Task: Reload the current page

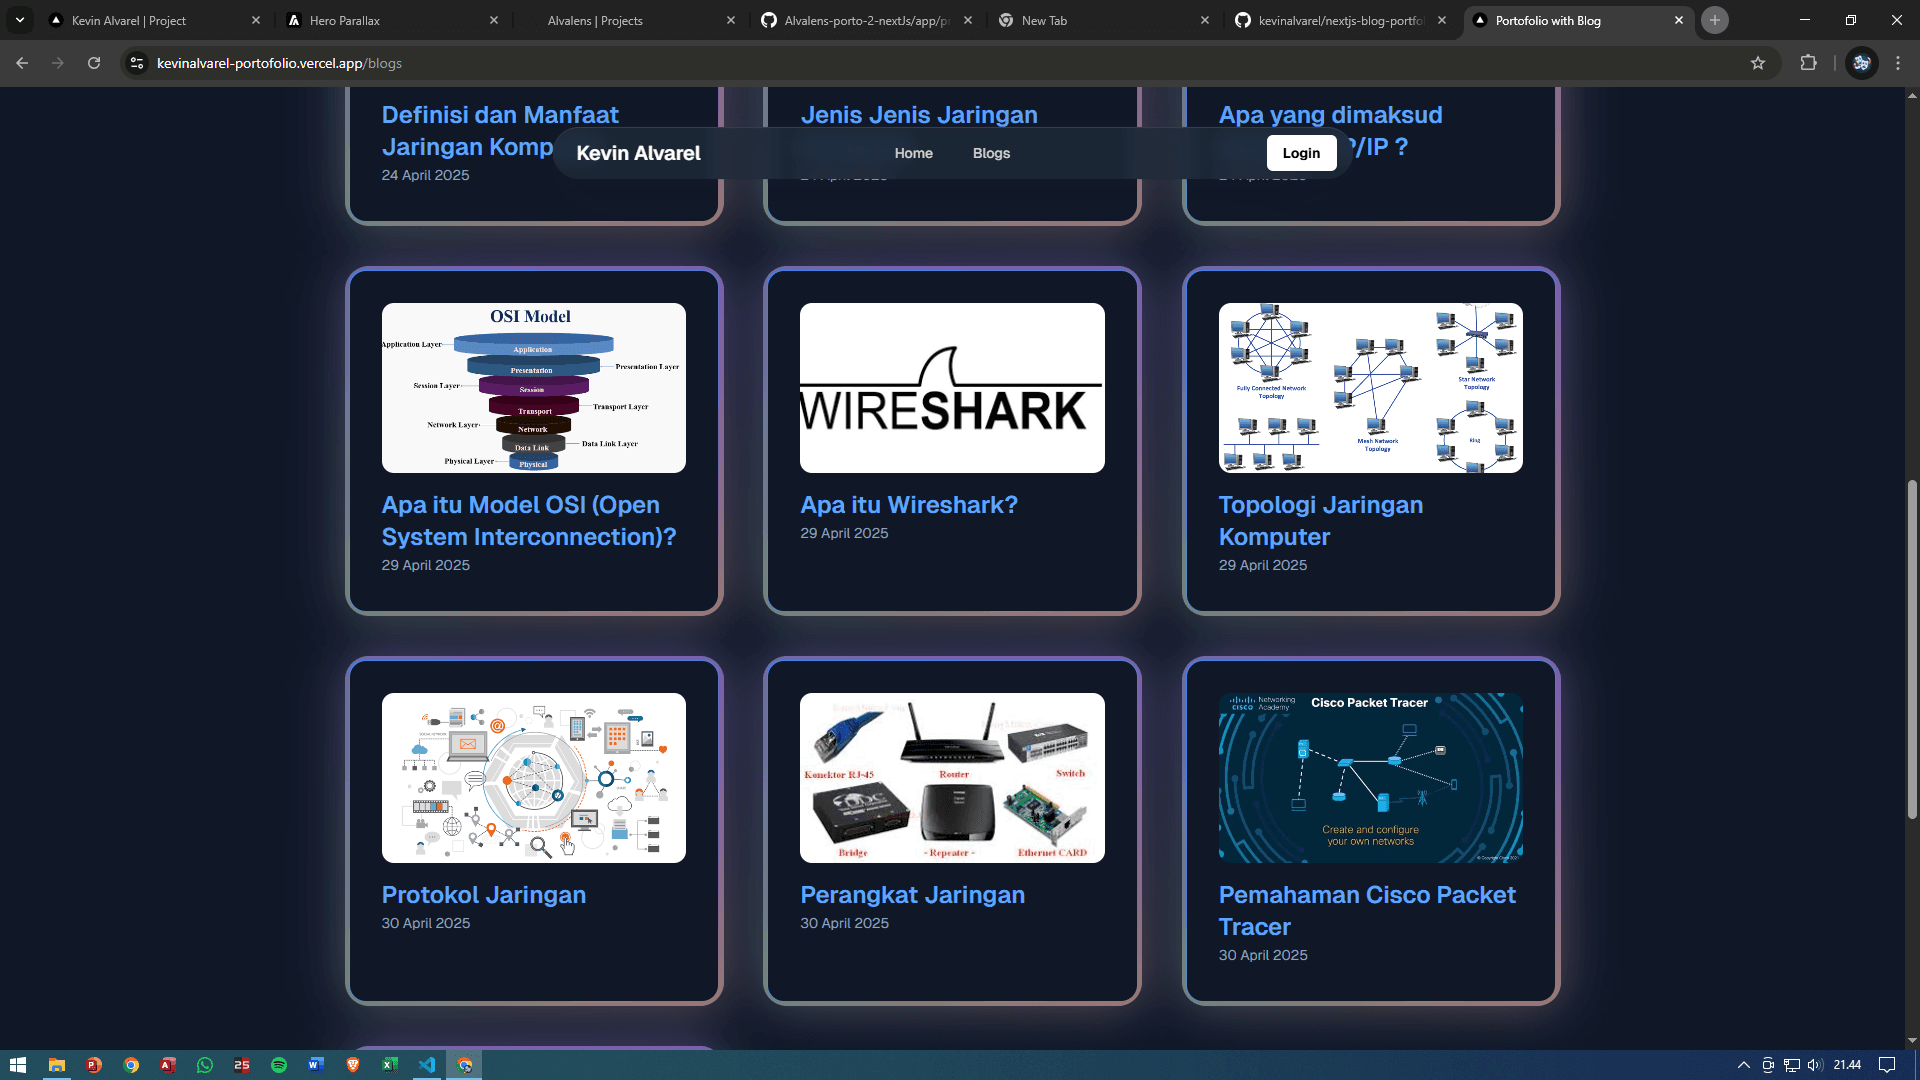Action: [x=94, y=63]
